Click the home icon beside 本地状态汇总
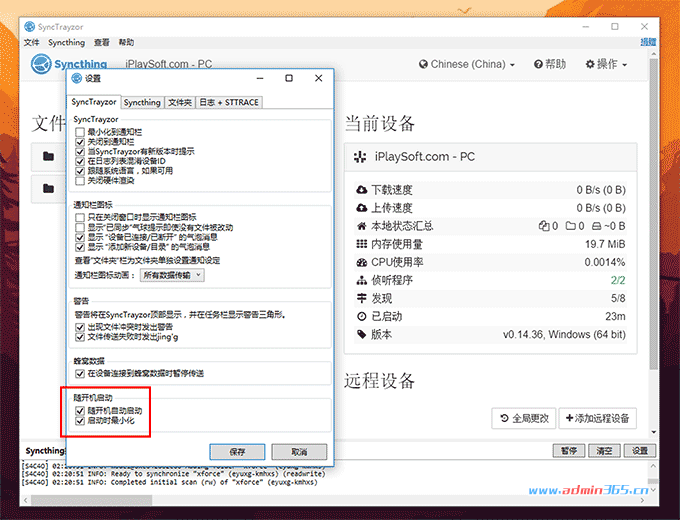Screen dimensions: 680x520 362,226
